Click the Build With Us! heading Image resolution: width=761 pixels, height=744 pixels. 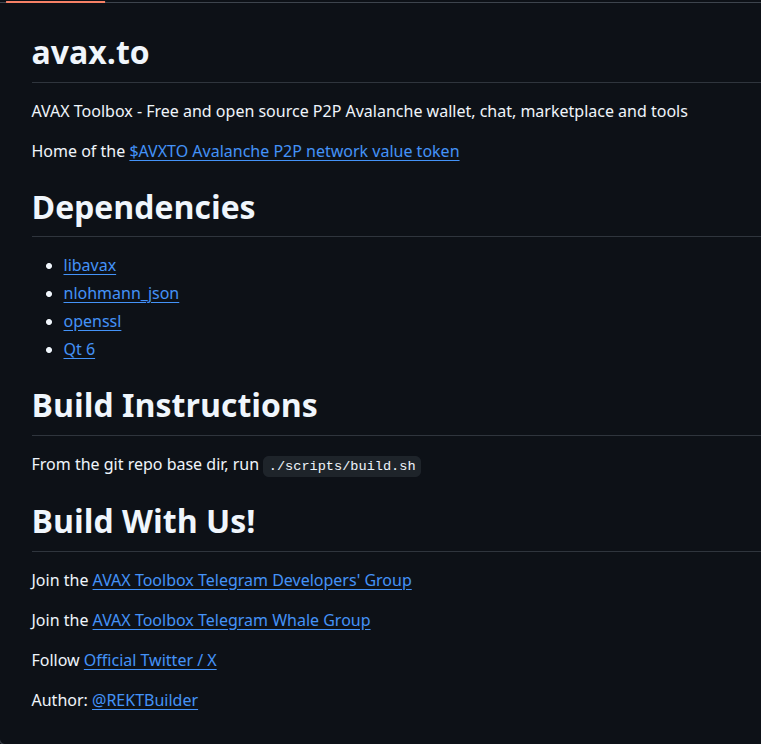point(144,521)
